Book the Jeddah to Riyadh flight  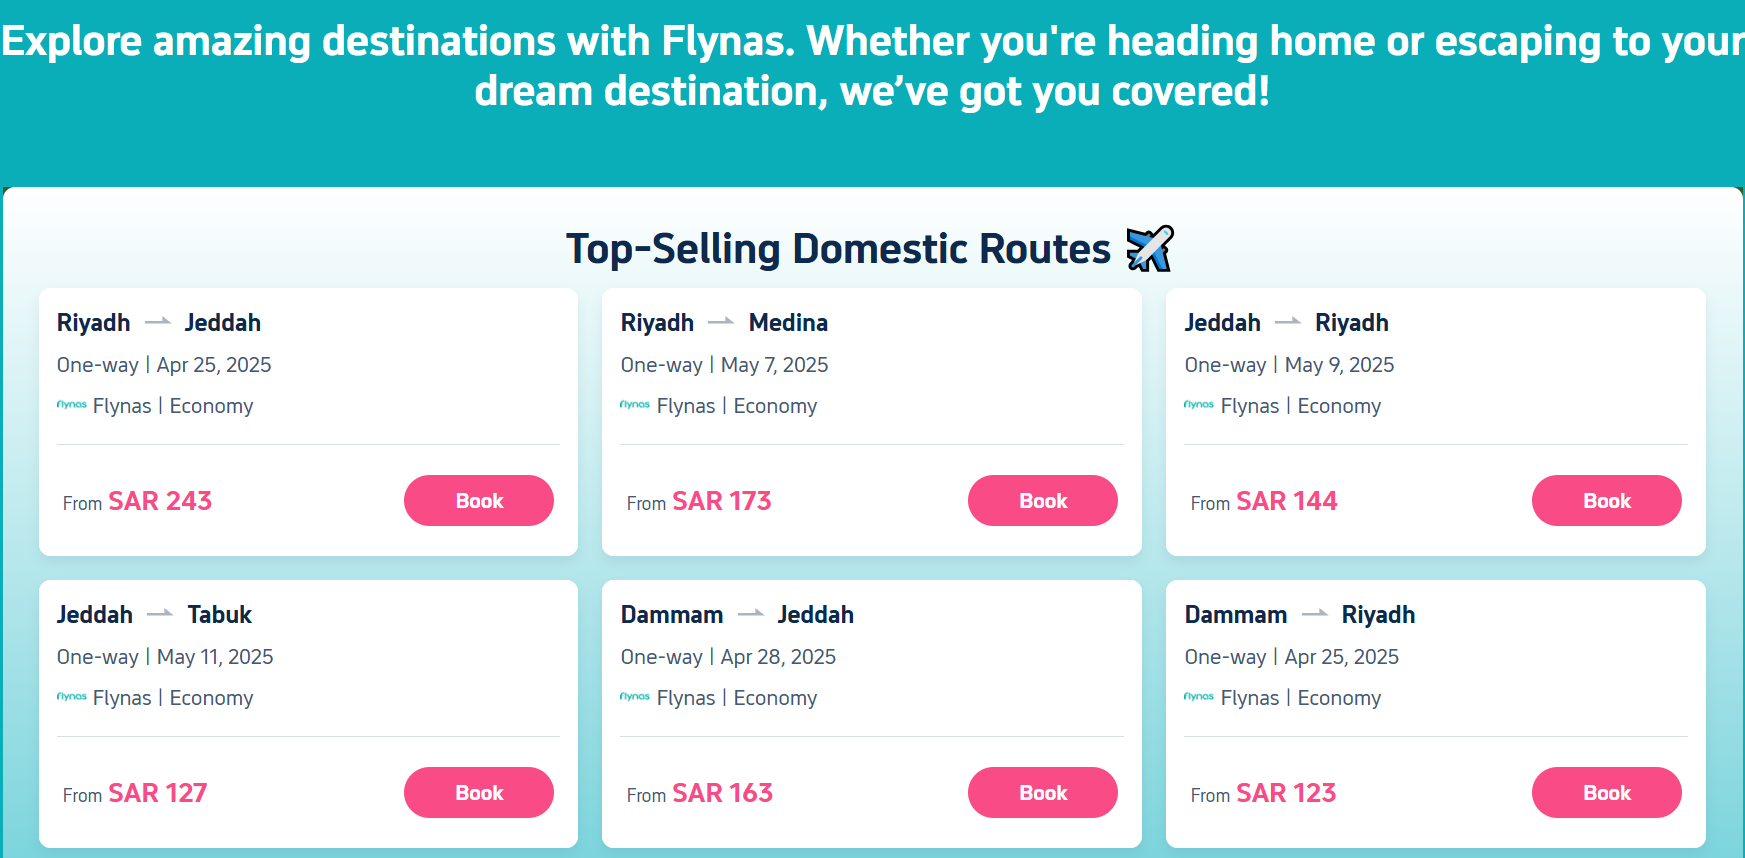coord(1607,500)
